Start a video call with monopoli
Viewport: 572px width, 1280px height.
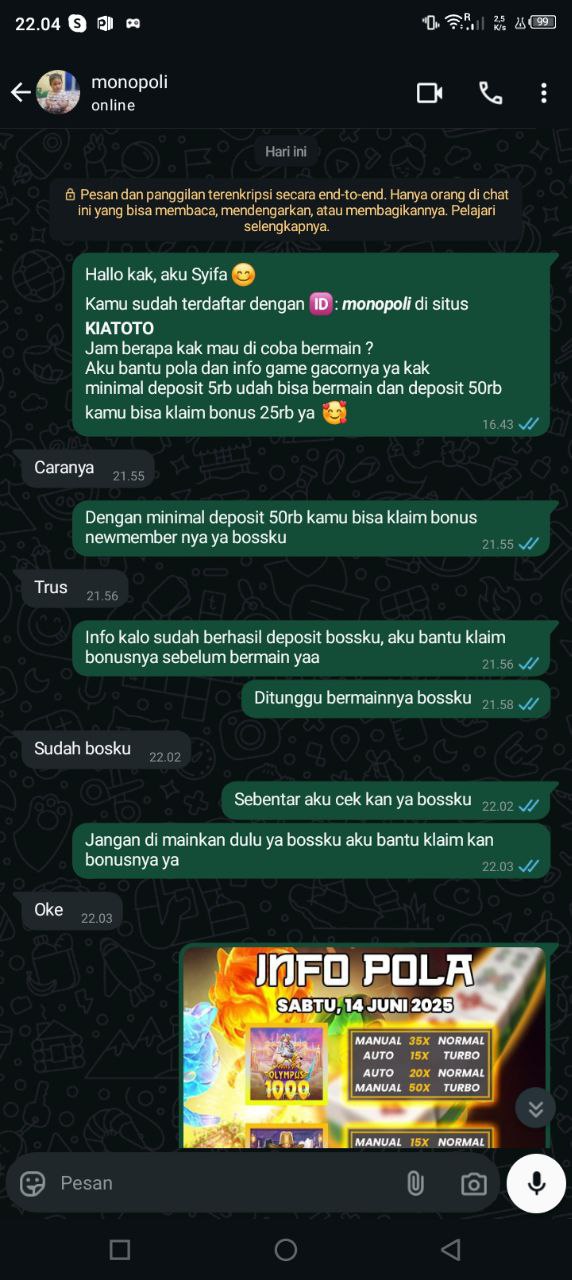point(430,93)
